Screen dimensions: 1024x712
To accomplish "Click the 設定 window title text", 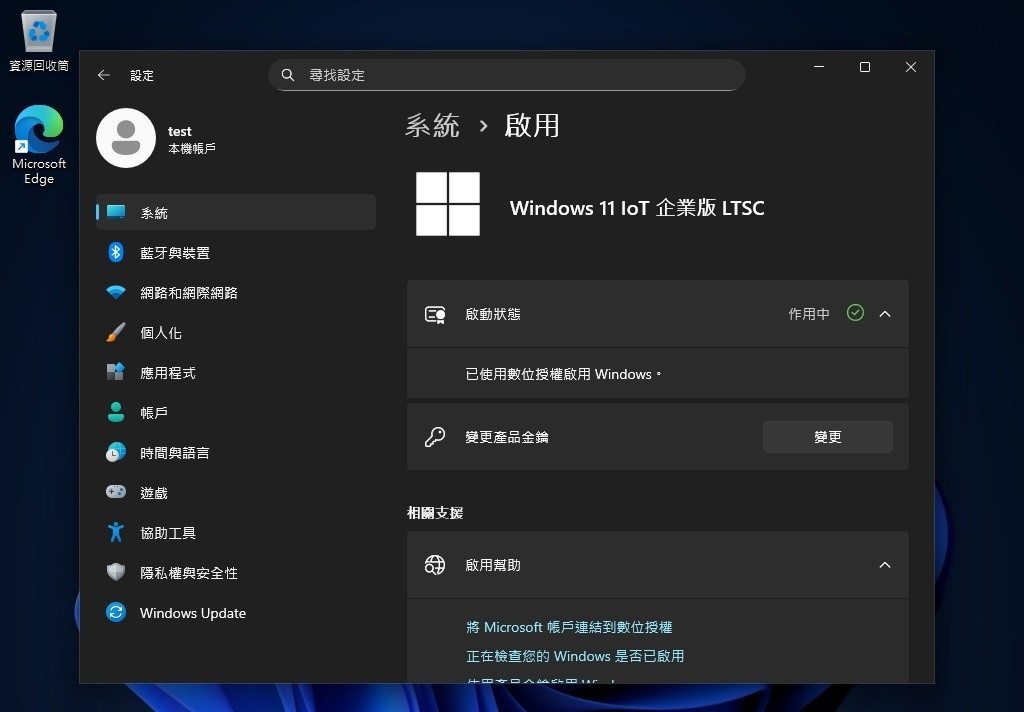I will coord(142,75).
